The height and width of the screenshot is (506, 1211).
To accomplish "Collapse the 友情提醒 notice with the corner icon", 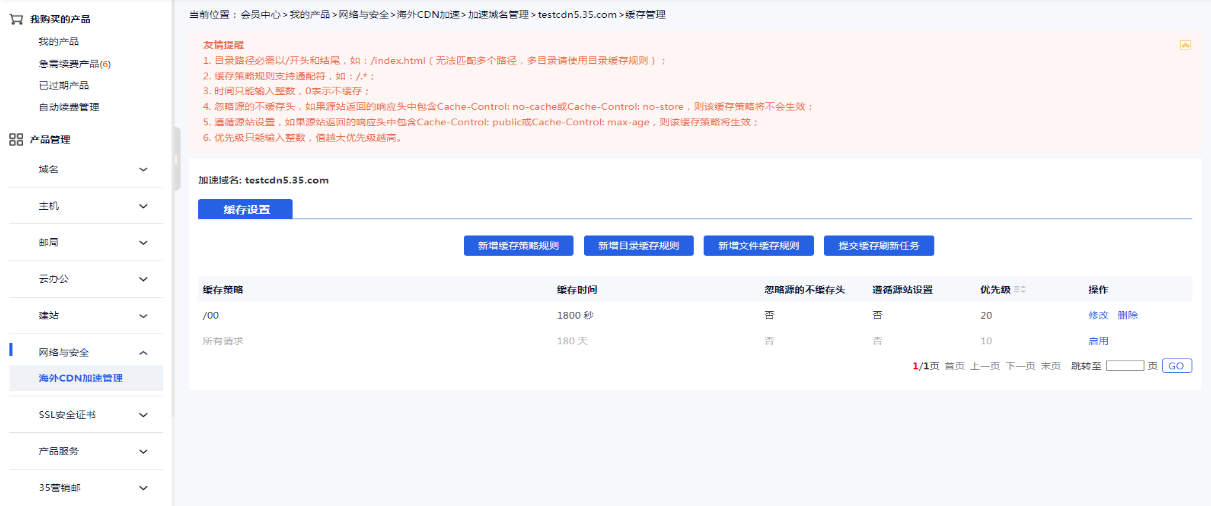I will pos(1185,45).
